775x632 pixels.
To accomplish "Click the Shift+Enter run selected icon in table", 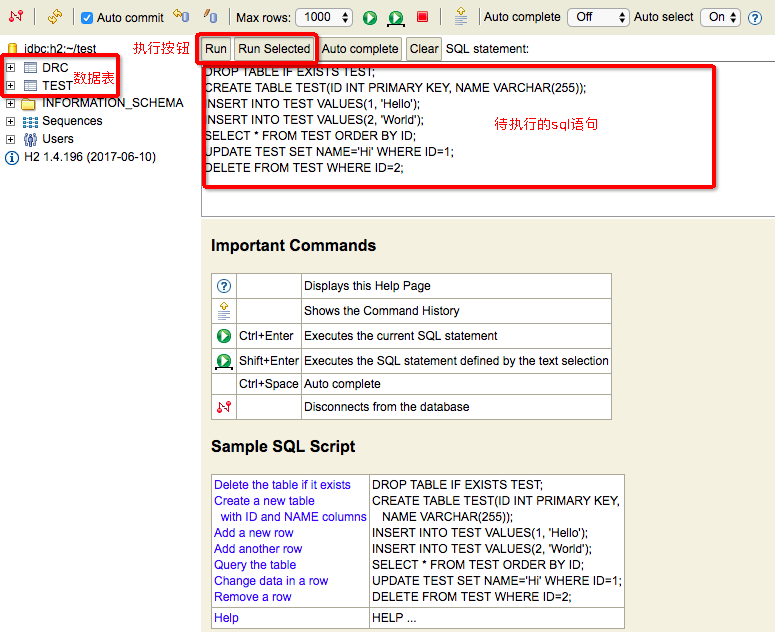I will 224,361.
